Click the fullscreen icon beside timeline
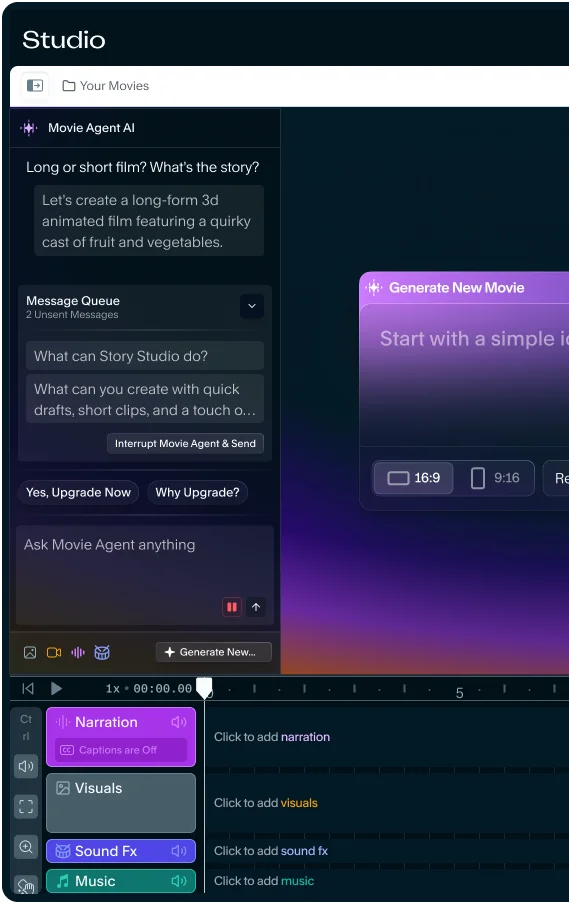The height and width of the screenshot is (904, 569). [26, 806]
